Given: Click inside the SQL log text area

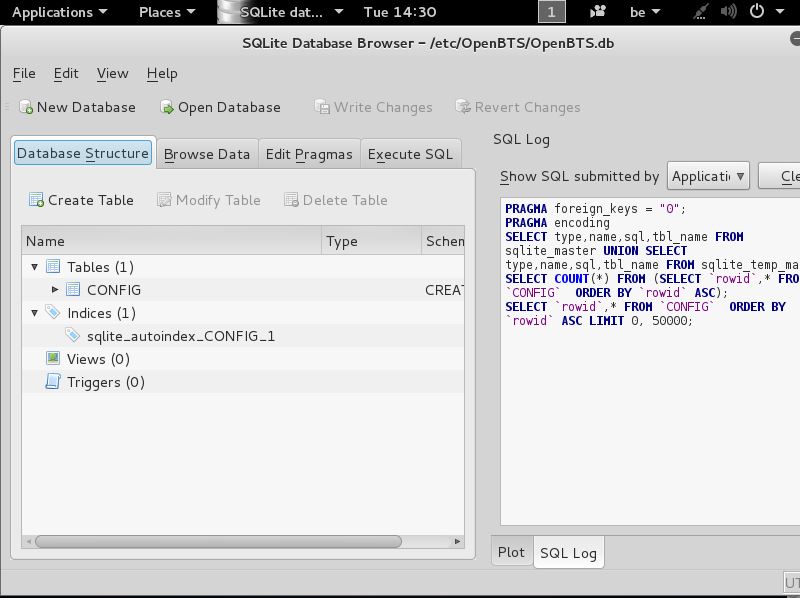Looking at the screenshot, I should [650, 361].
